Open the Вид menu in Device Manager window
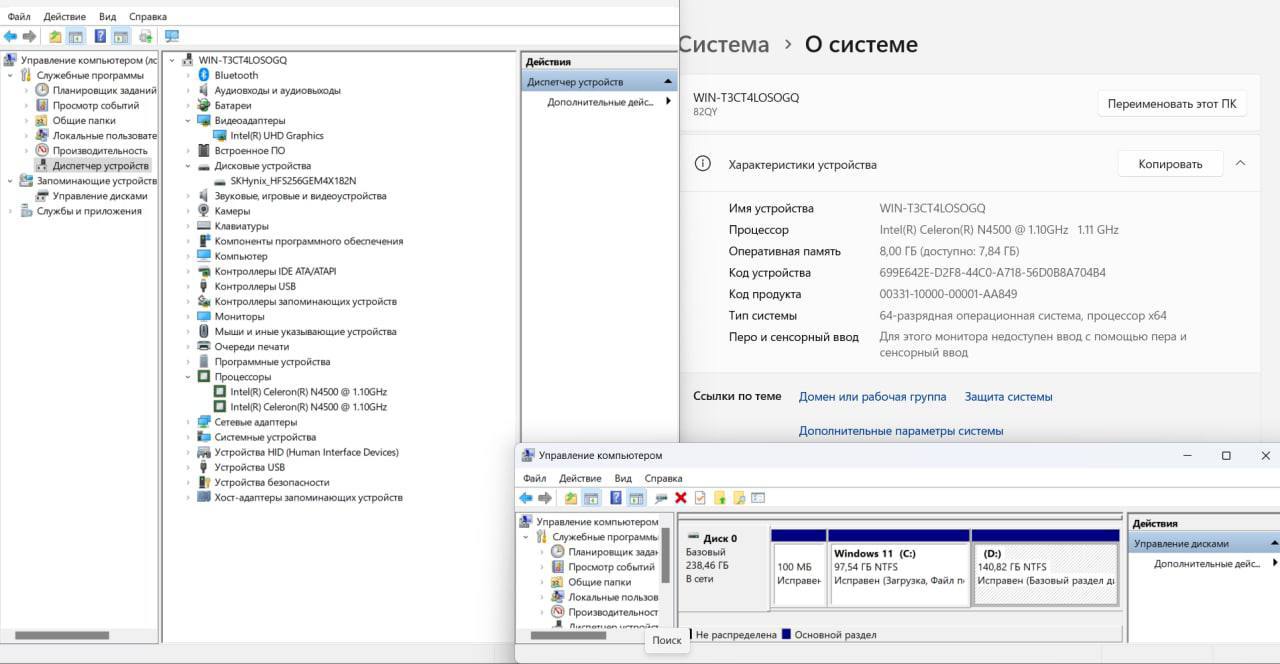 [x=107, y=17]
